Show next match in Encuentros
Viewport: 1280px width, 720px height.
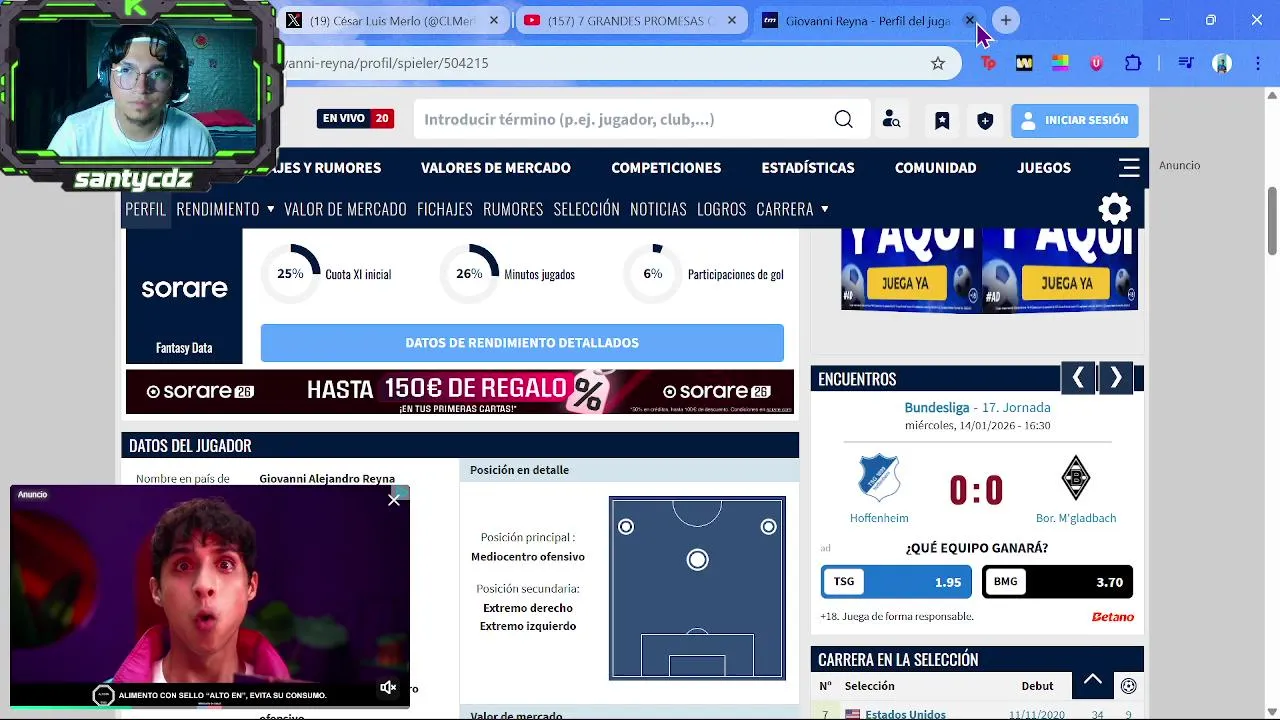pyautogui.click(x=1116, y=378)
